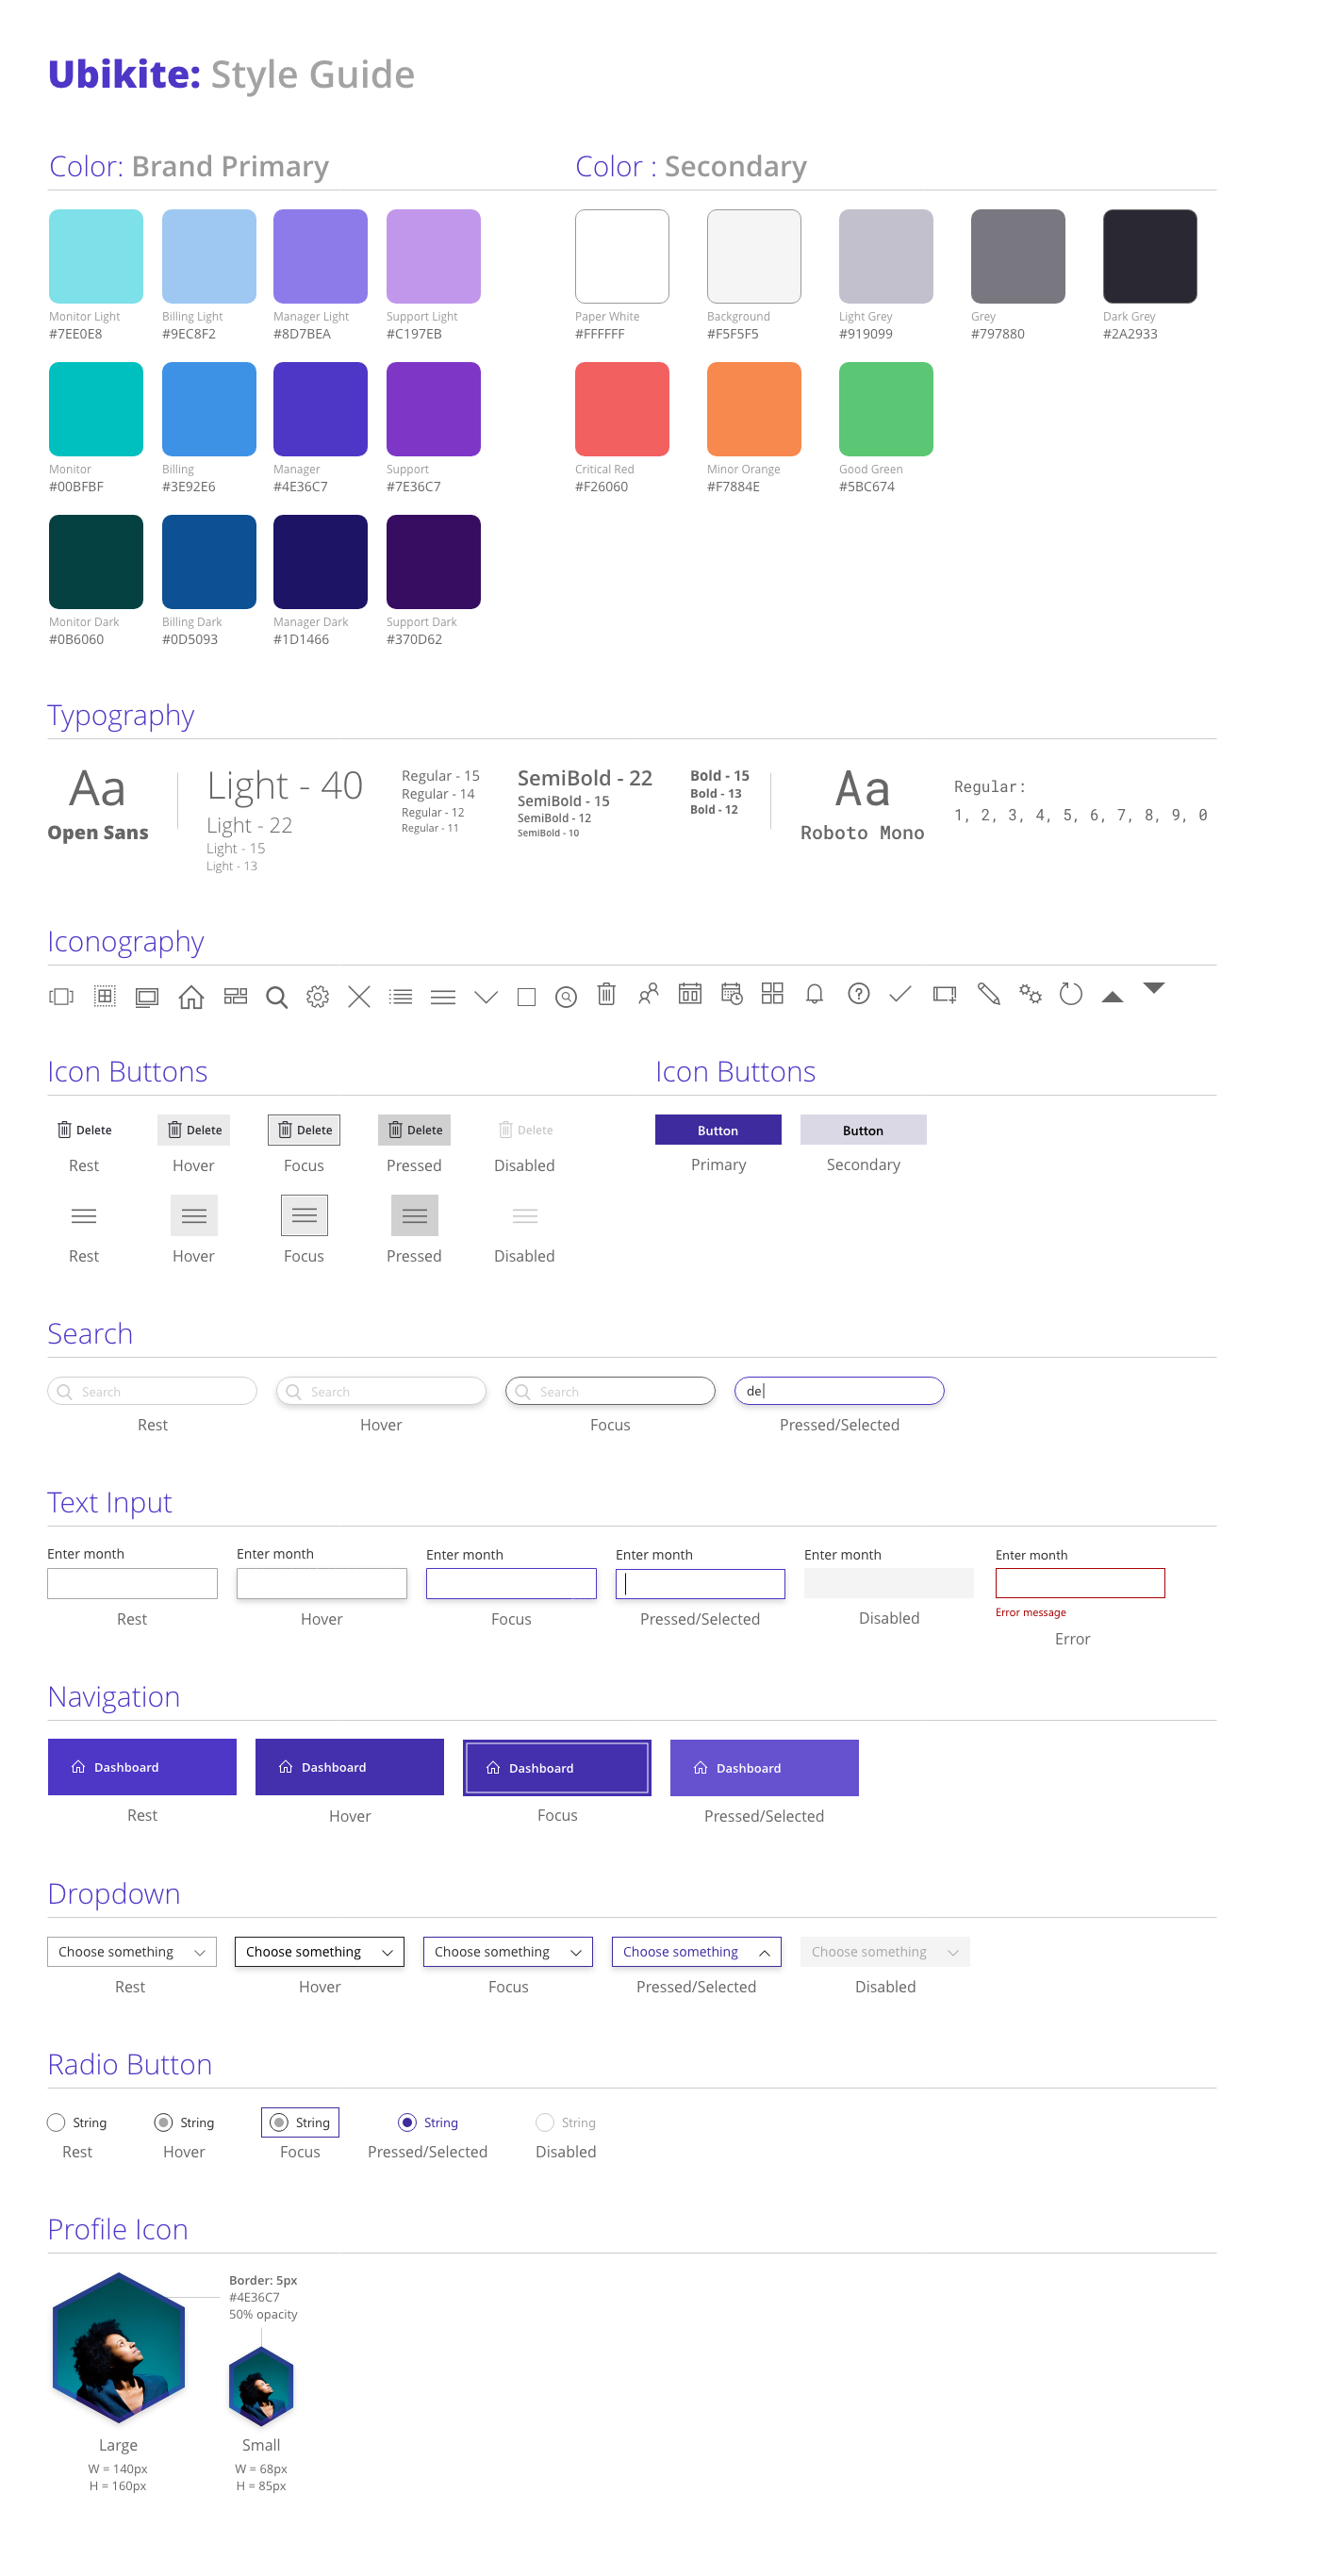Click the Small hexagon profile picture
The width and height of the screenshot is (1320, 2576).
point(261,2387)
